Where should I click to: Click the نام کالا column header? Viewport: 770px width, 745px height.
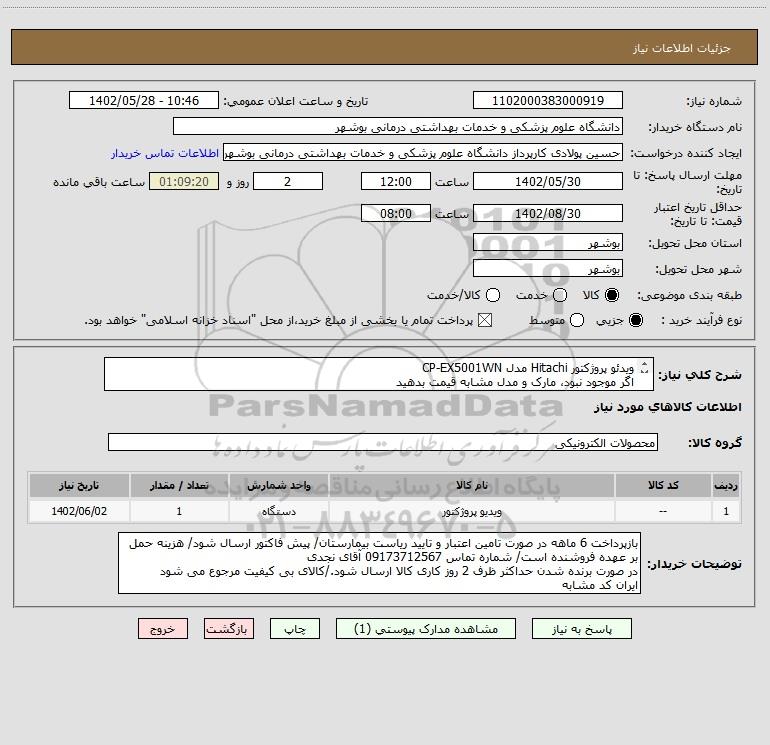471,485
